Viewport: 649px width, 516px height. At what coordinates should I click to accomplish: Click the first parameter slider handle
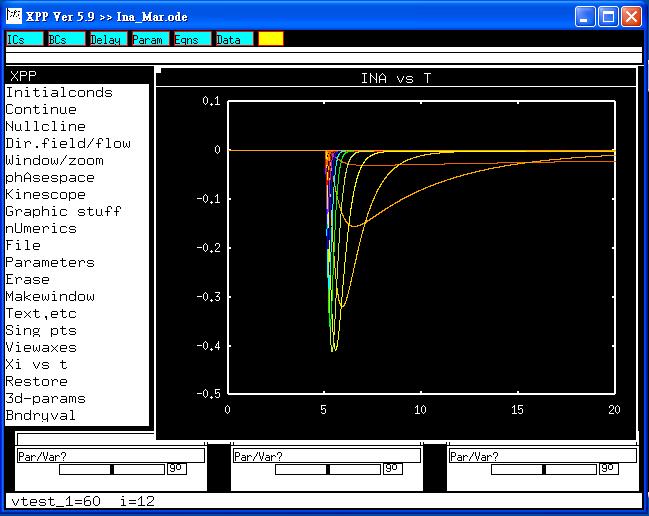coord(112,469)
